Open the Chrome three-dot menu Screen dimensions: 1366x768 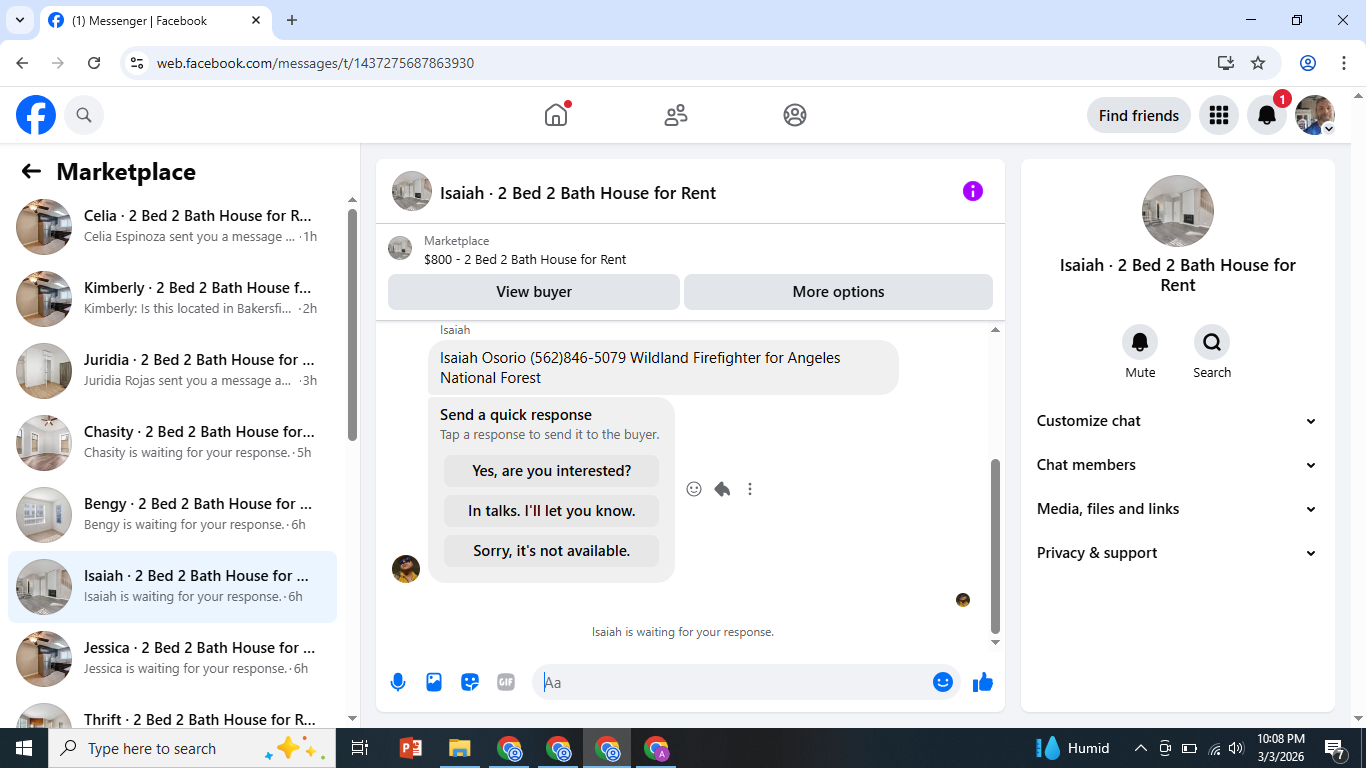(x=1344, y=63)
